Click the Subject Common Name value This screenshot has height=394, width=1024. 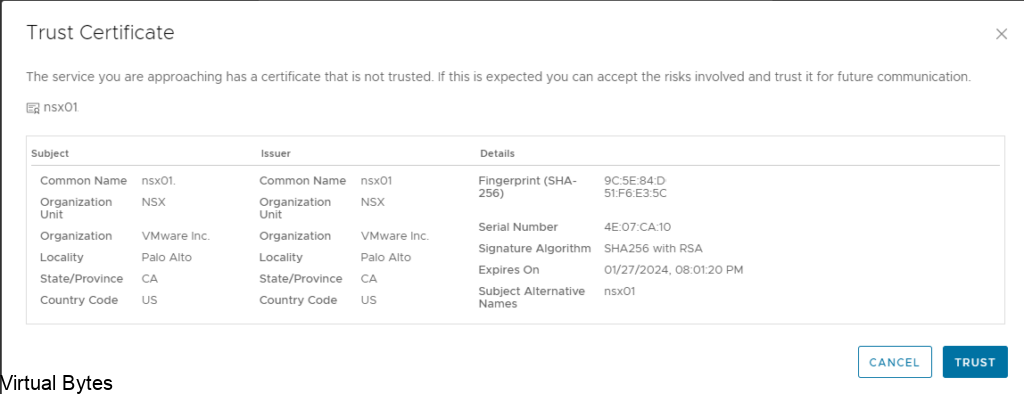(159, 181)
